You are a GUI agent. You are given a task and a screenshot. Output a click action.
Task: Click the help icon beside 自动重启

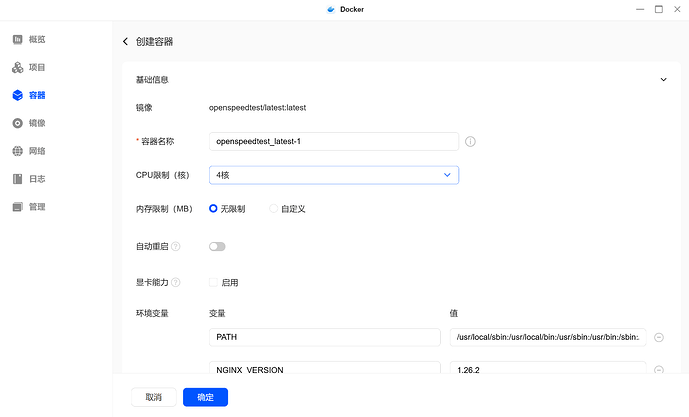(x=176, y=246)
